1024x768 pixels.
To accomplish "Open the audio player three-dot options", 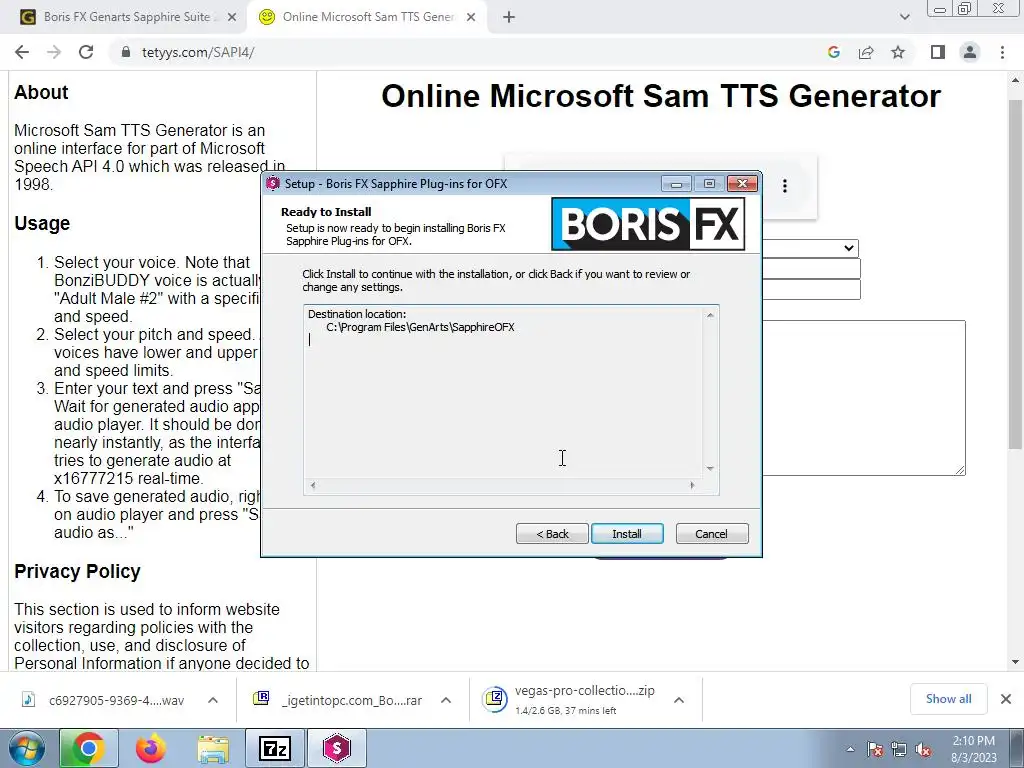I will (x=785, y=186).
